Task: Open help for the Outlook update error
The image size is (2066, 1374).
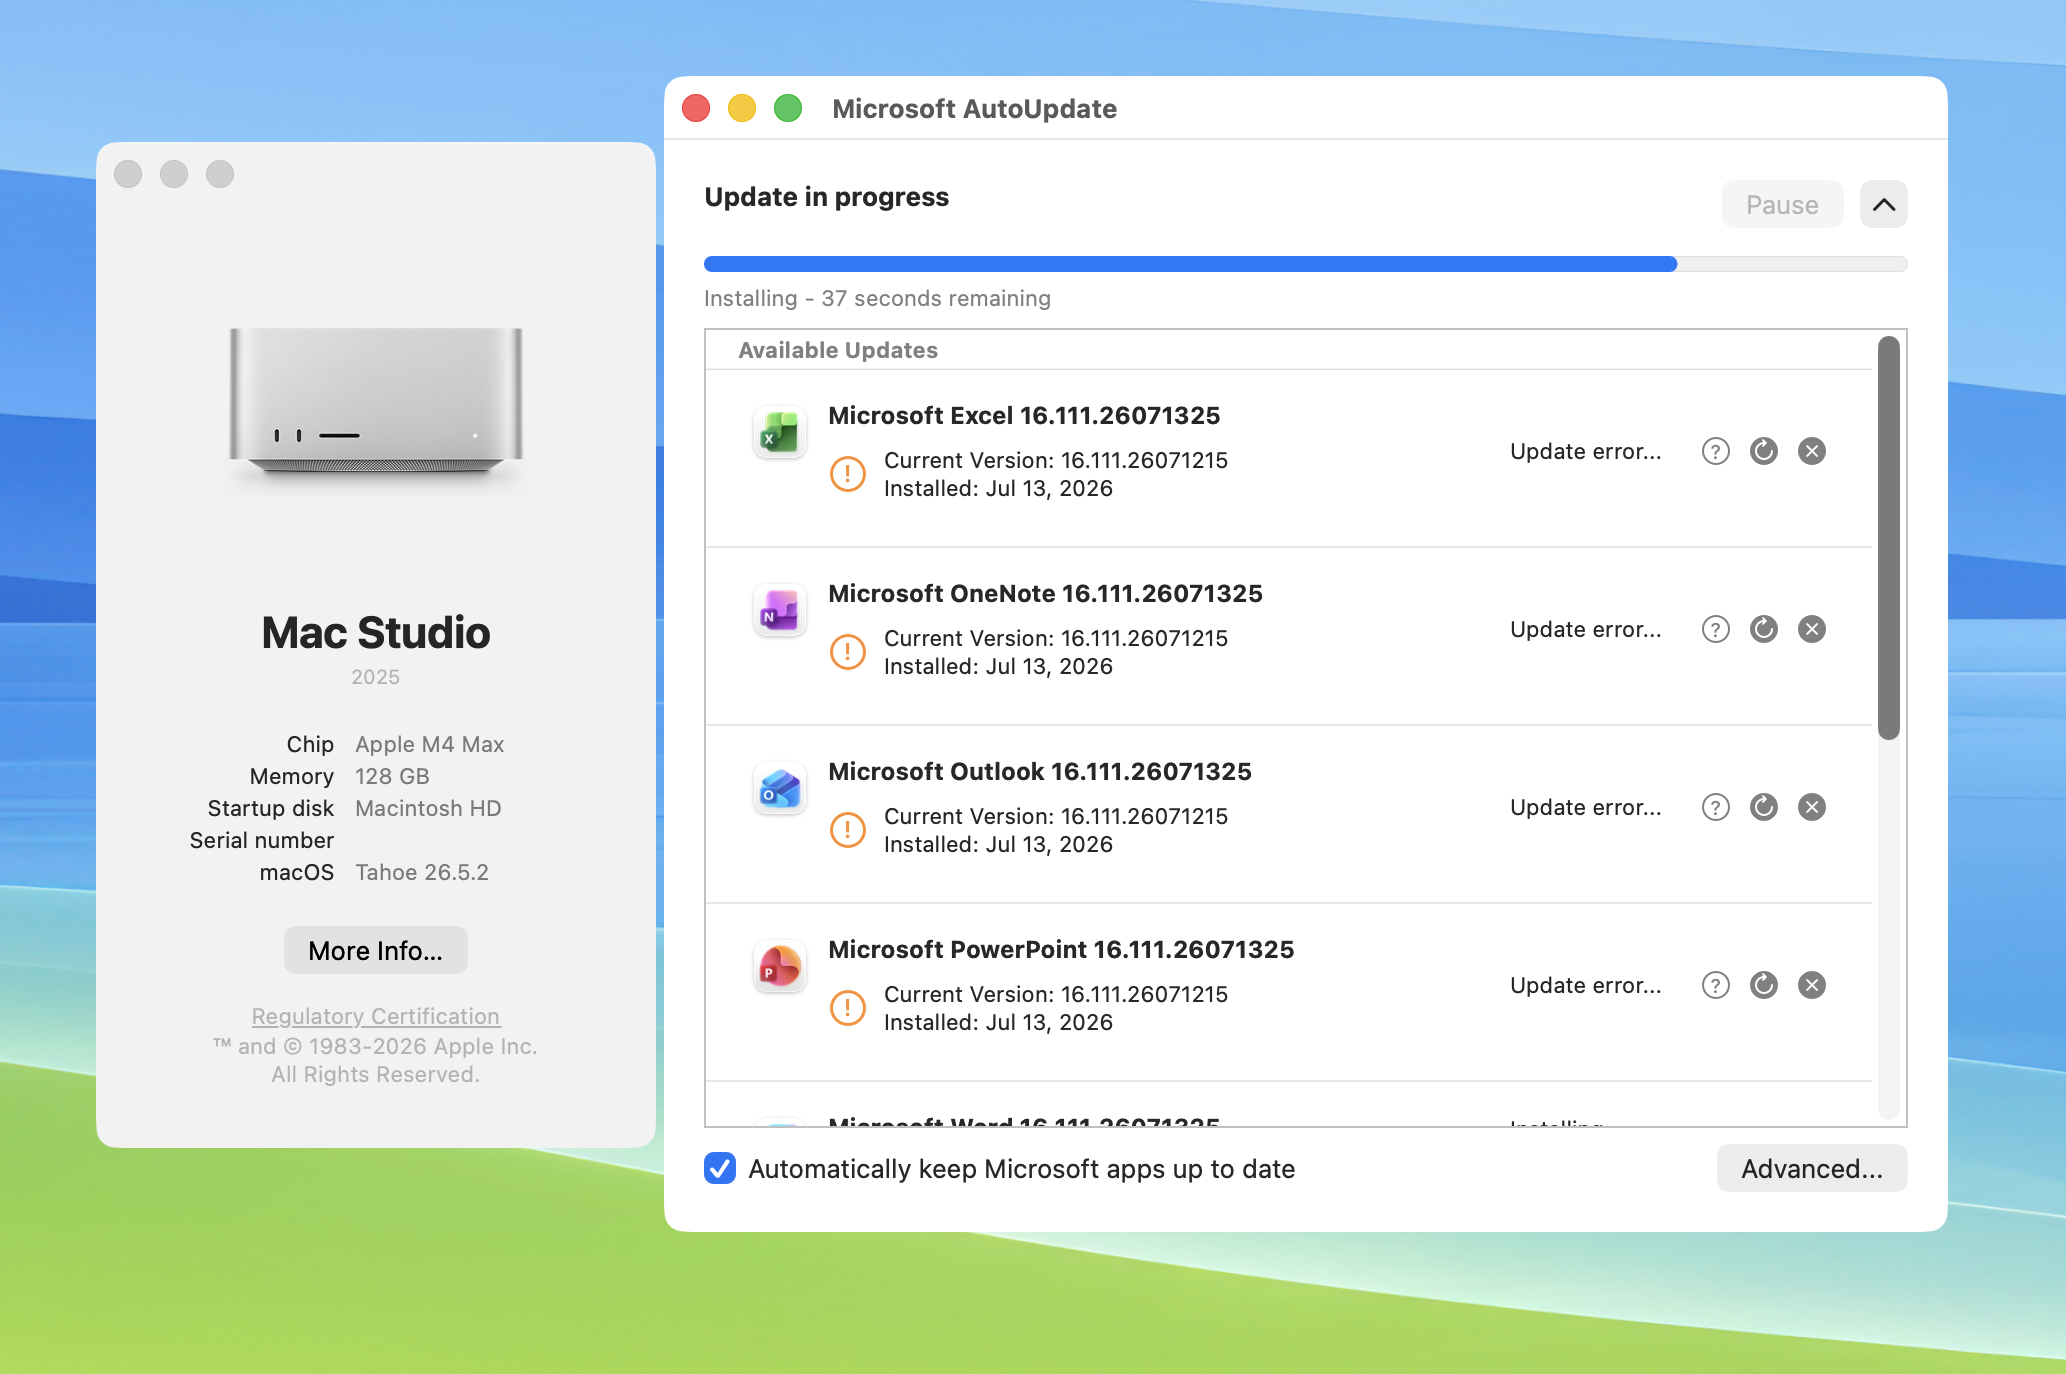Action: coord(1716,807)
